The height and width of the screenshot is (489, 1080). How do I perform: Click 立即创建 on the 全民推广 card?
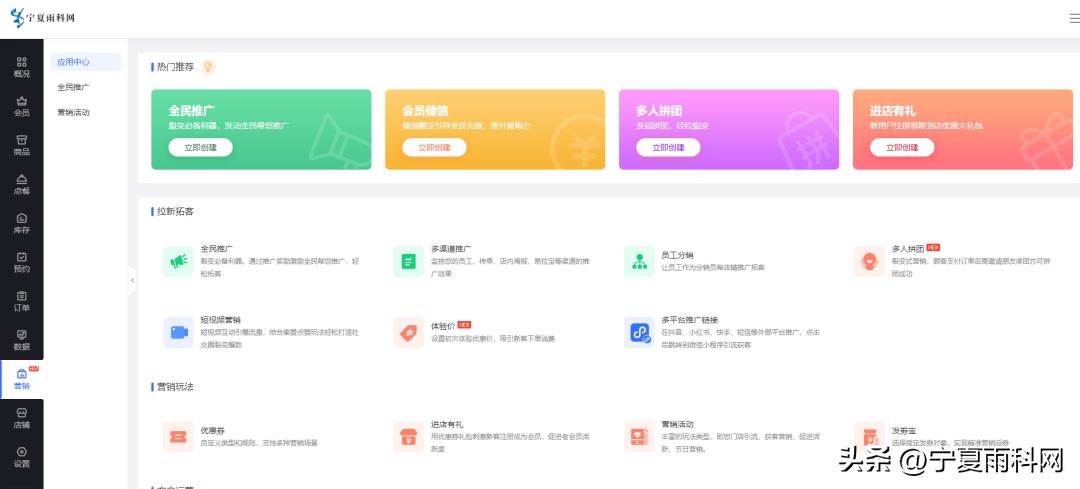coord(200,147)
